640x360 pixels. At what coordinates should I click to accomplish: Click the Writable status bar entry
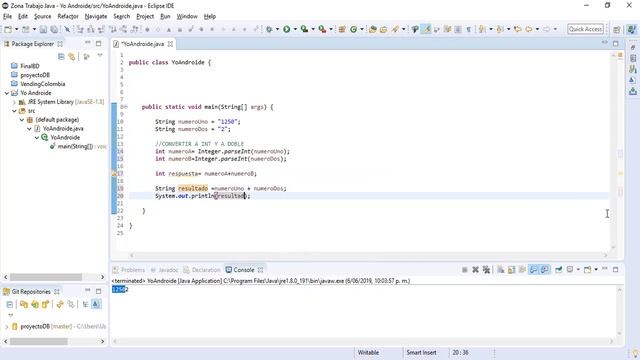[x=368, y=353]
